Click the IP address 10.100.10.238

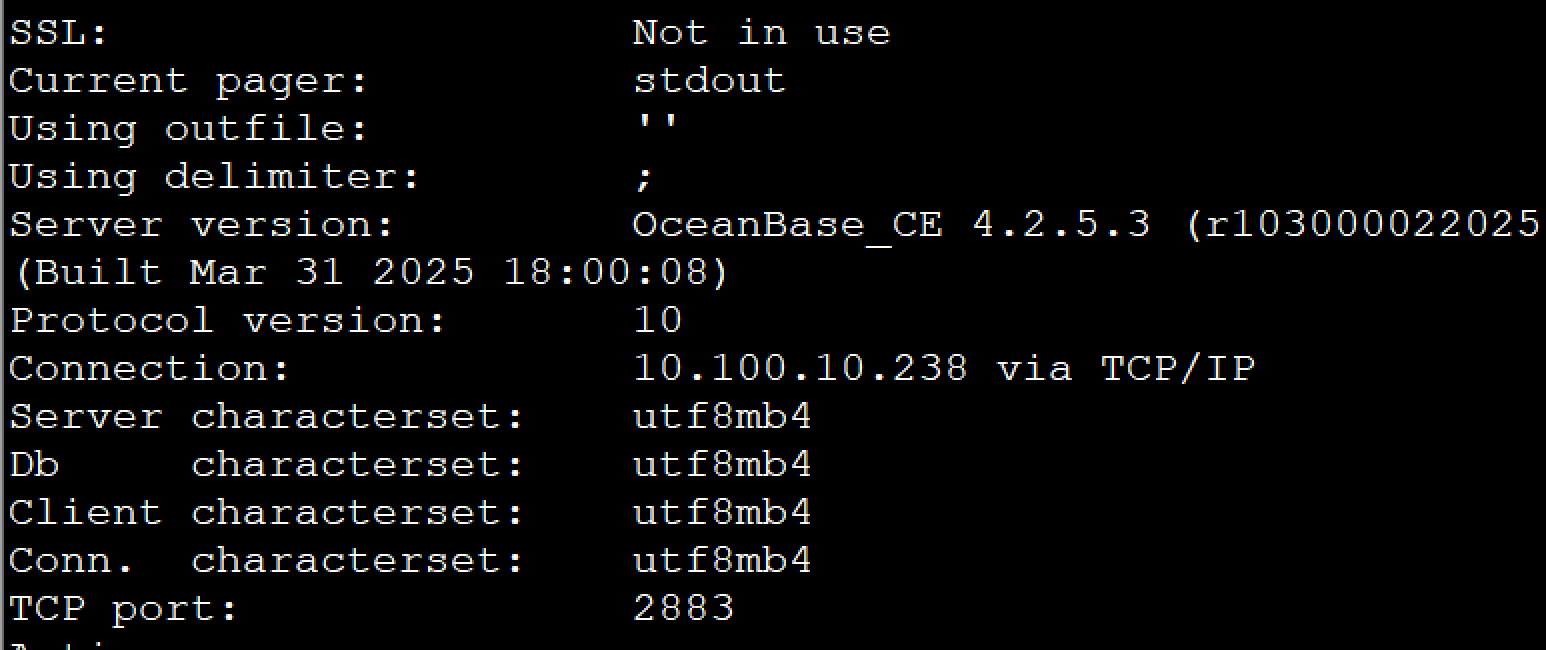pyautogui.click(x=800, y=369)
